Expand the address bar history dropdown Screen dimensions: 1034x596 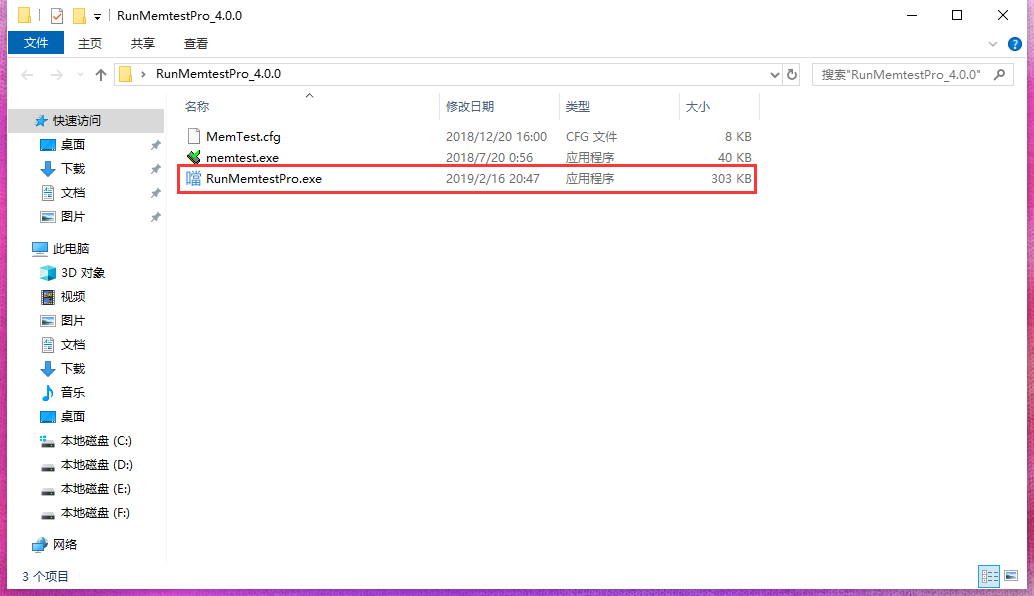point(774,74)
